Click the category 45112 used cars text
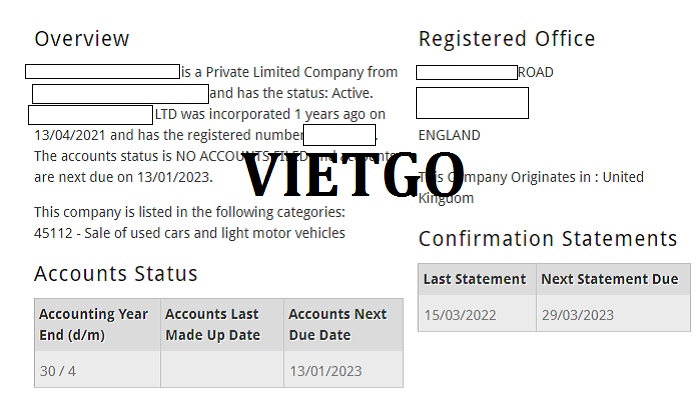The height and width of the screenshot is (417, 700). (190, 233)
